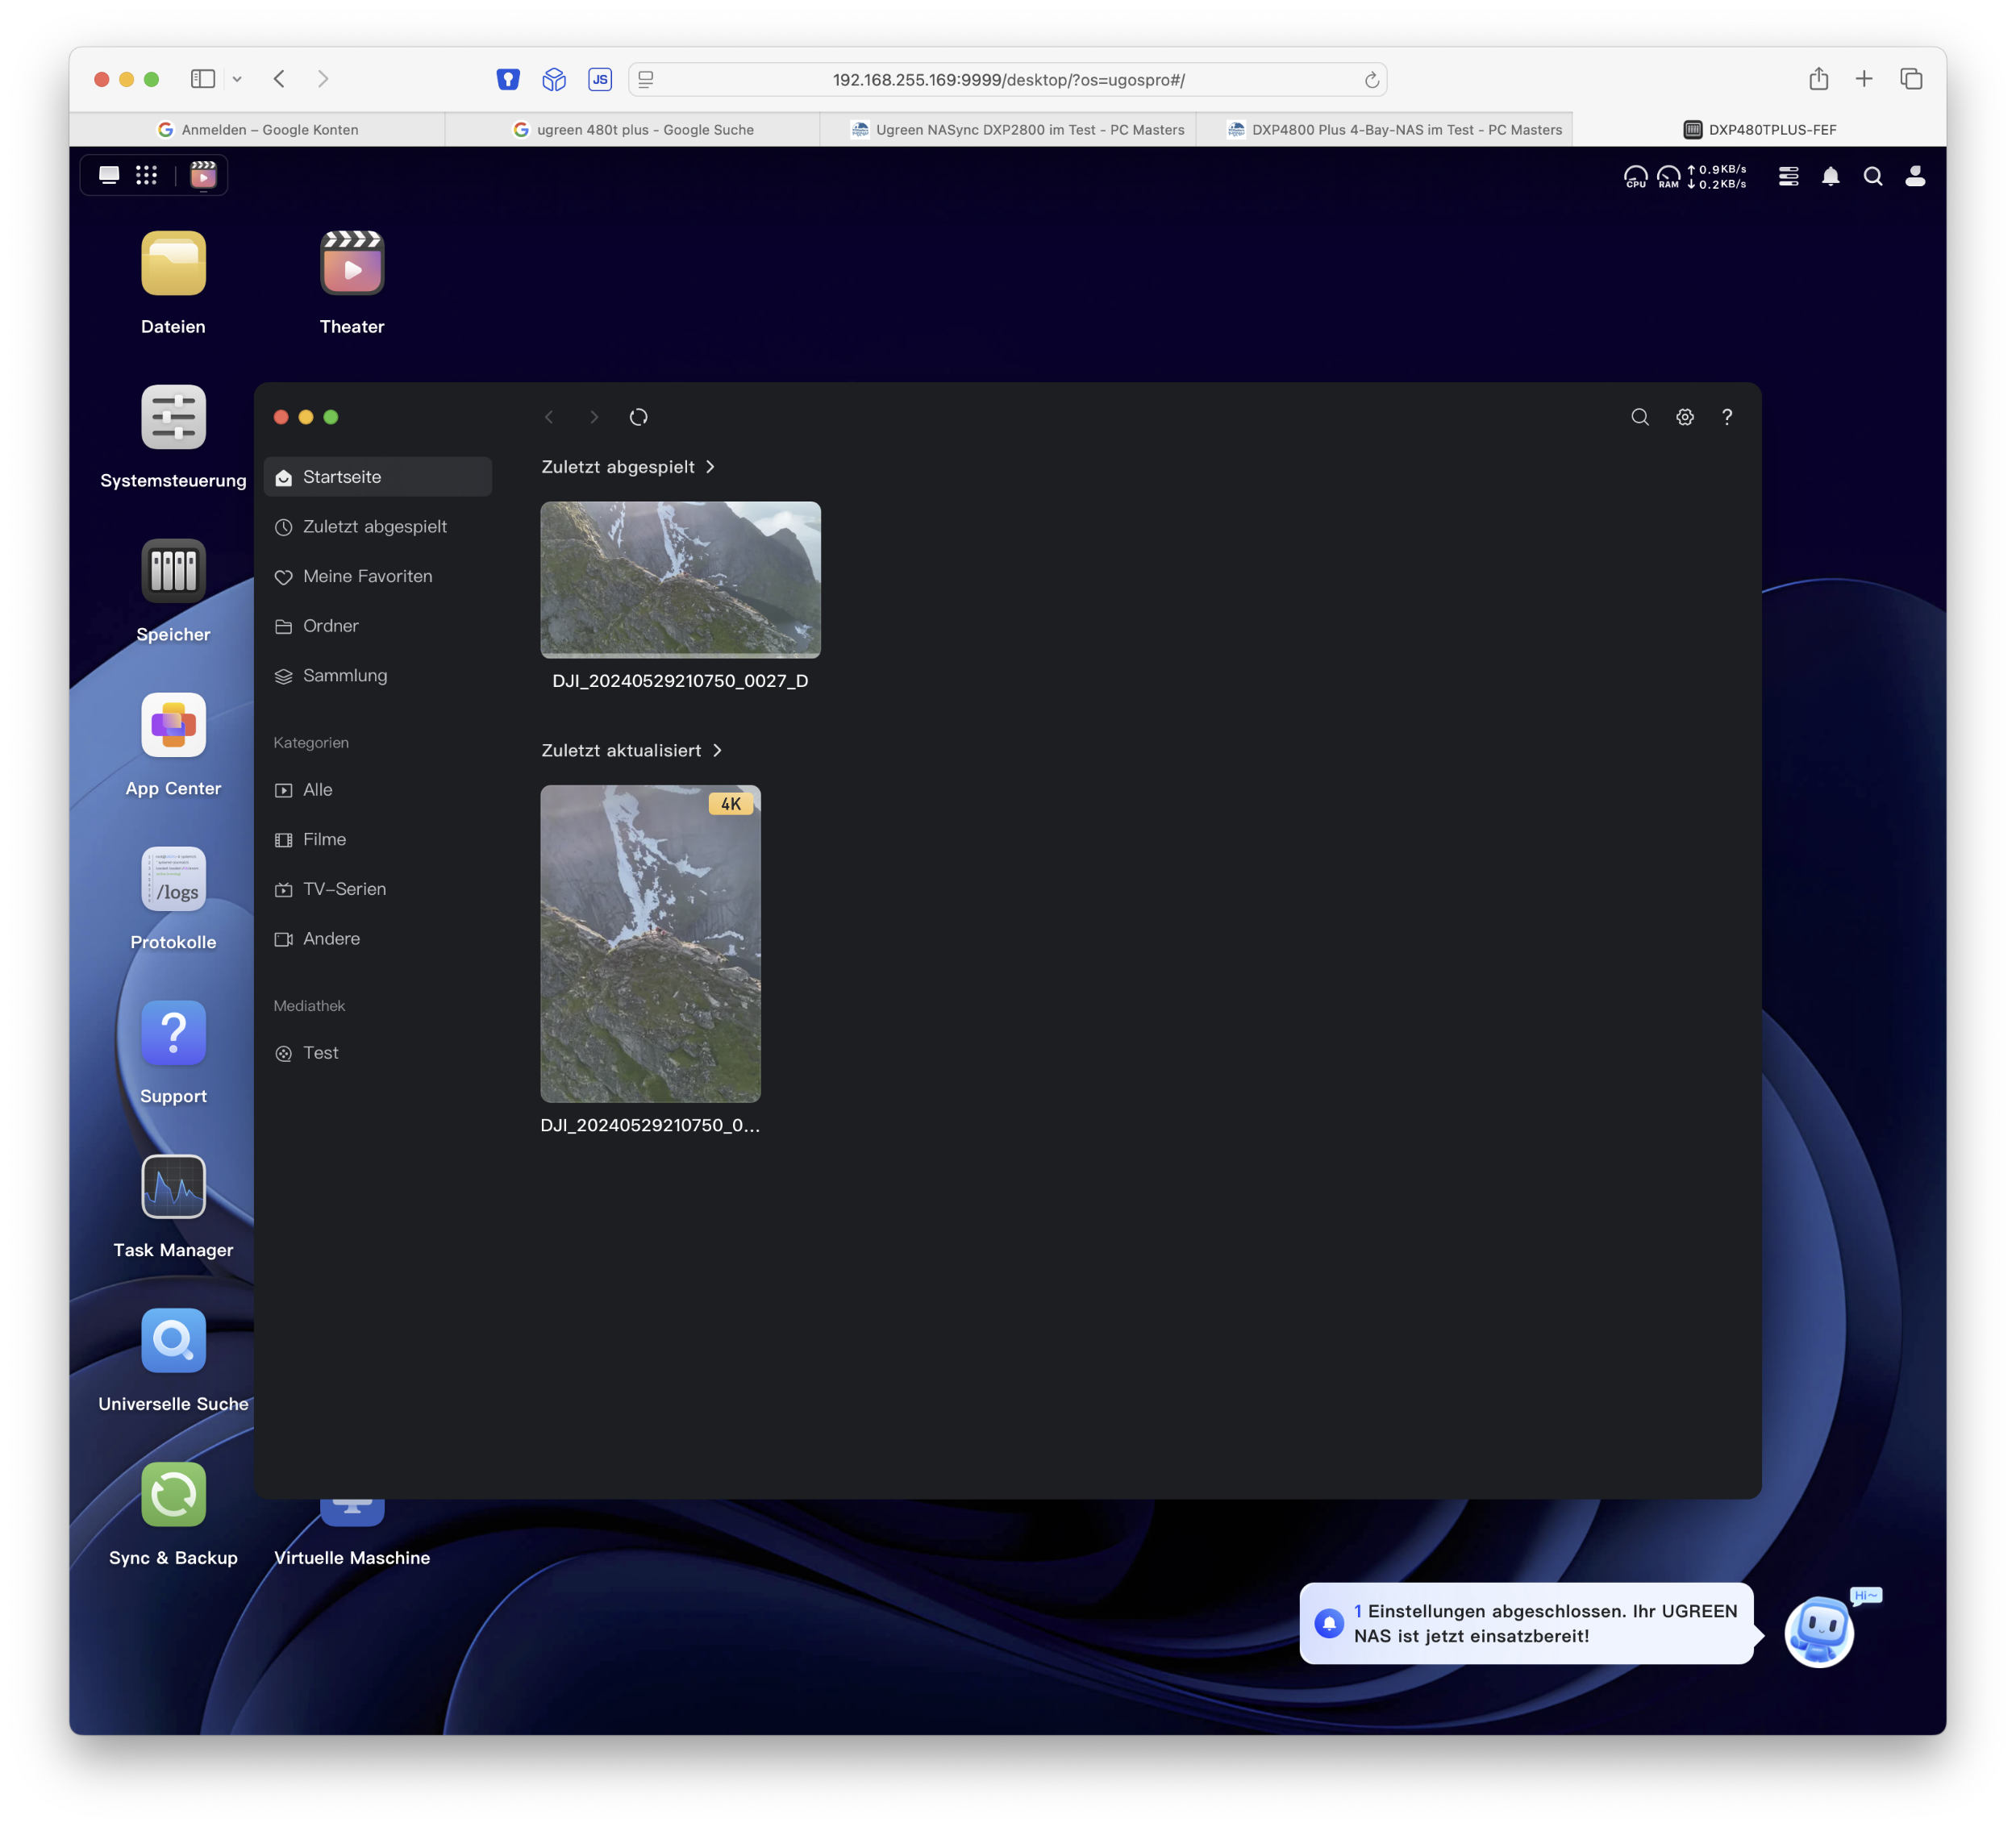Click the Theater settings gear icon
This screenshot has height=1827, width=2016.
[x=1685, y=417]
